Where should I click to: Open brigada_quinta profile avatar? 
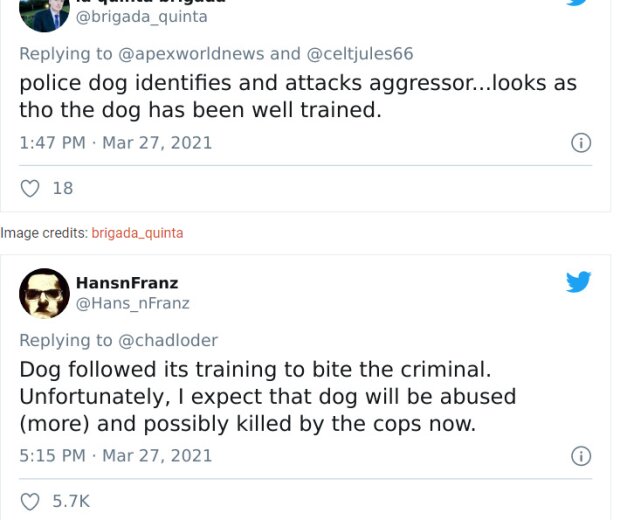click(x=44, y=15)
